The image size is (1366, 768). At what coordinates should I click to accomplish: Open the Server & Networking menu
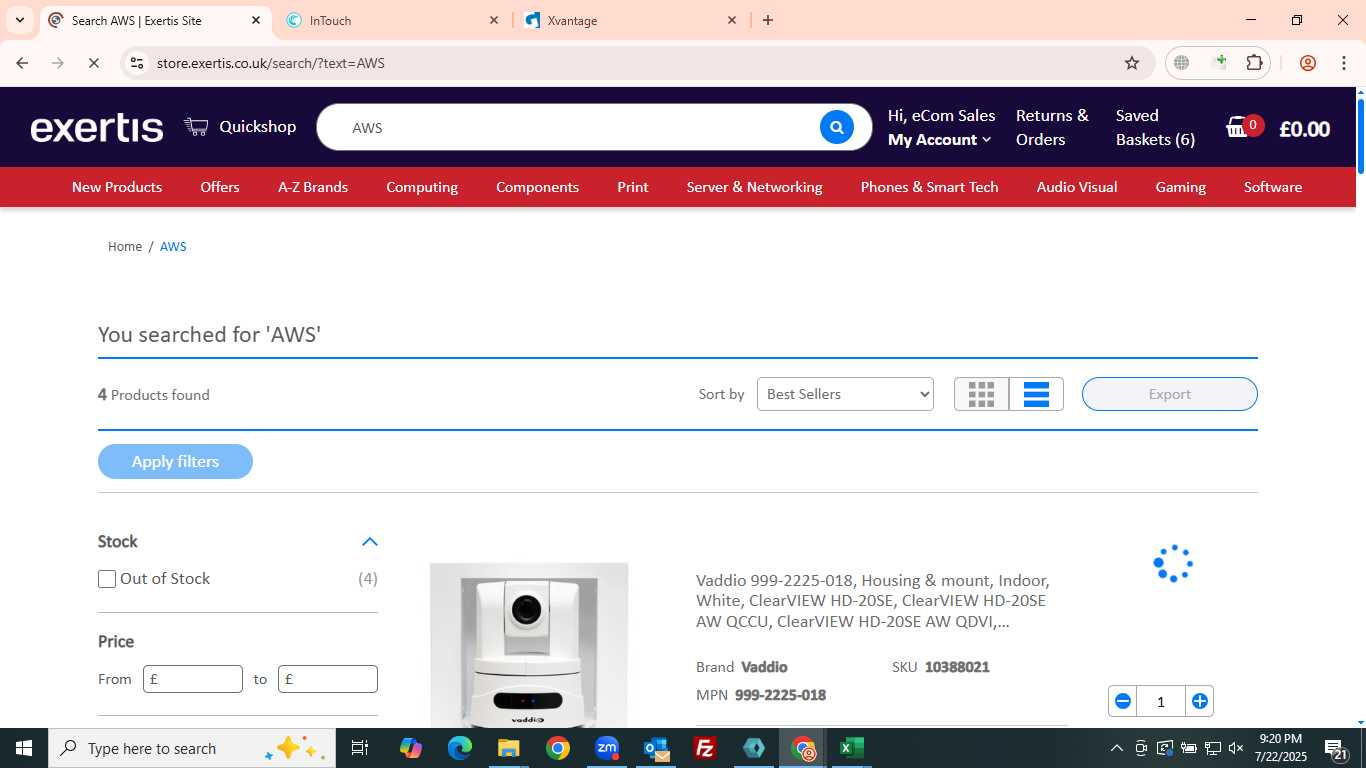755,187
